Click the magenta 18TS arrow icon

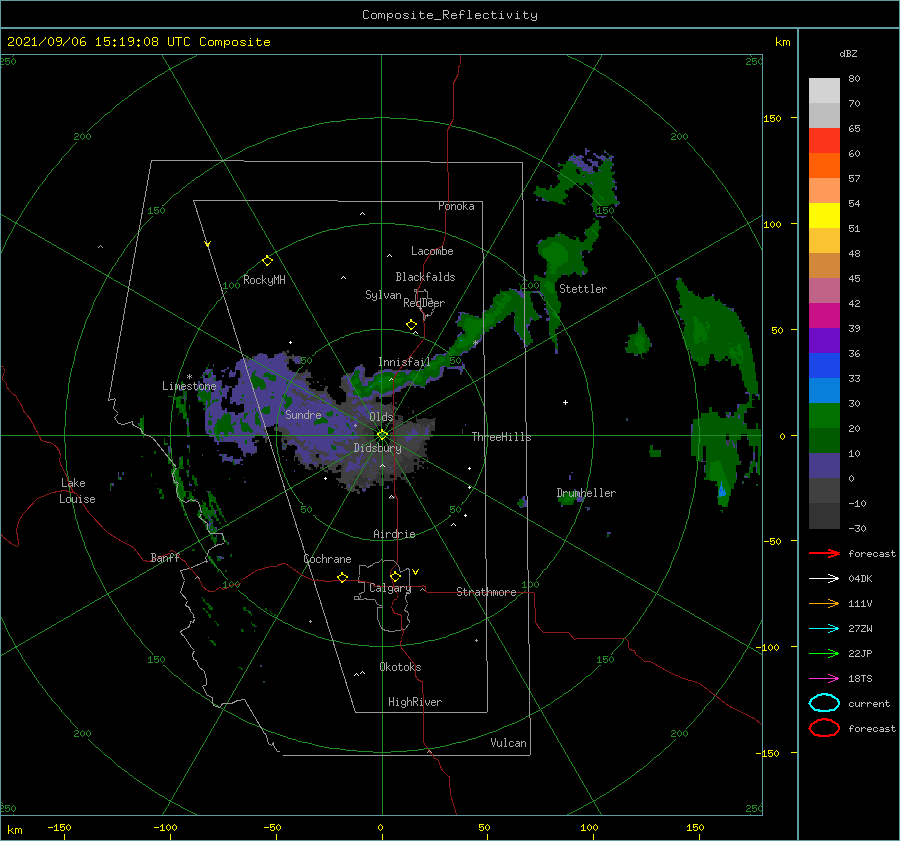coord(824,679)
